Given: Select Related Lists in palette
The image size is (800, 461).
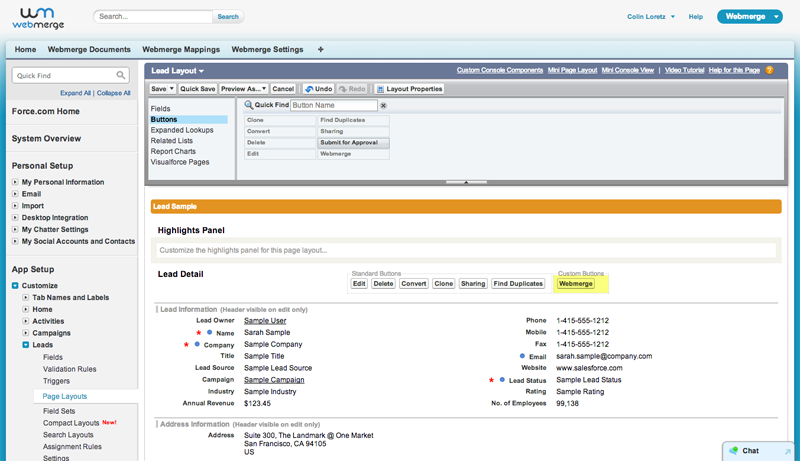Looking at the screenshot, I should [x=171, y=141].
